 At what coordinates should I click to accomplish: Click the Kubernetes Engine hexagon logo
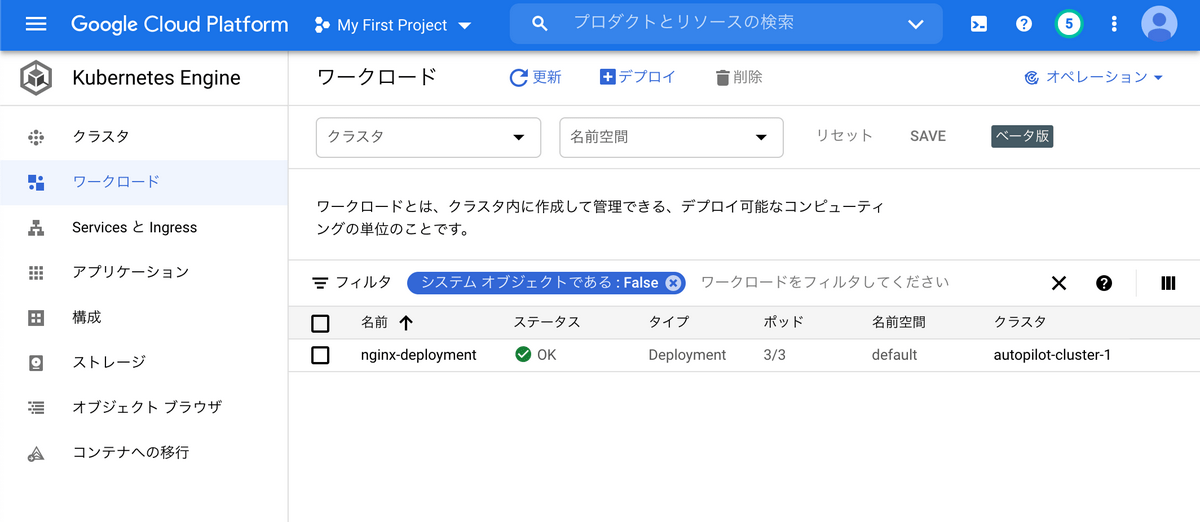[x=36, y=78]
